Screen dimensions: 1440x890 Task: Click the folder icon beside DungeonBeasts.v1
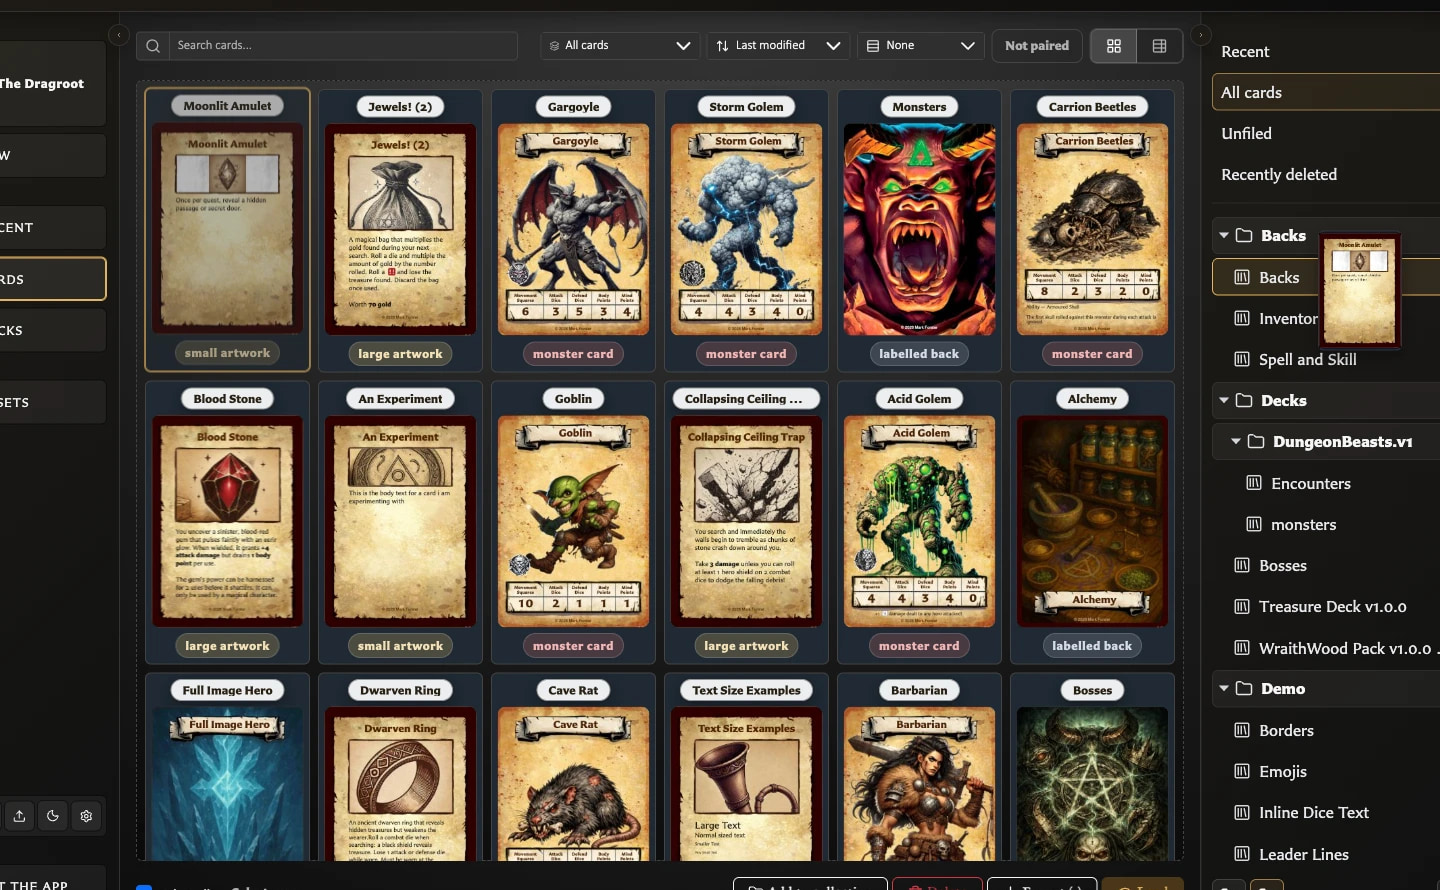click(1256, 441)
